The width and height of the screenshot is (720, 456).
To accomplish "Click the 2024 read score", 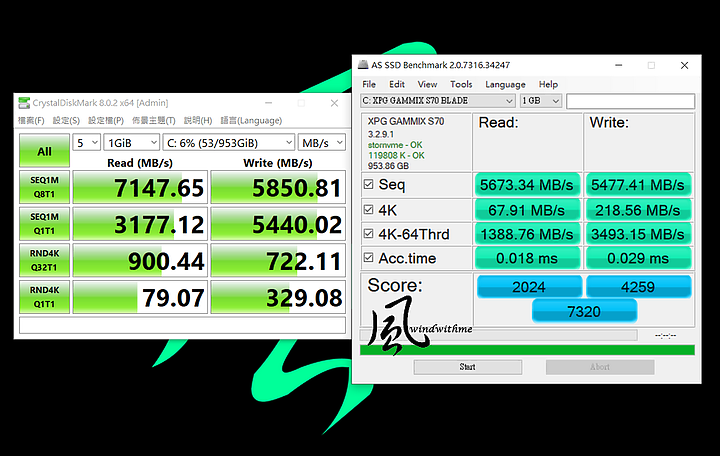I will 529,287.
